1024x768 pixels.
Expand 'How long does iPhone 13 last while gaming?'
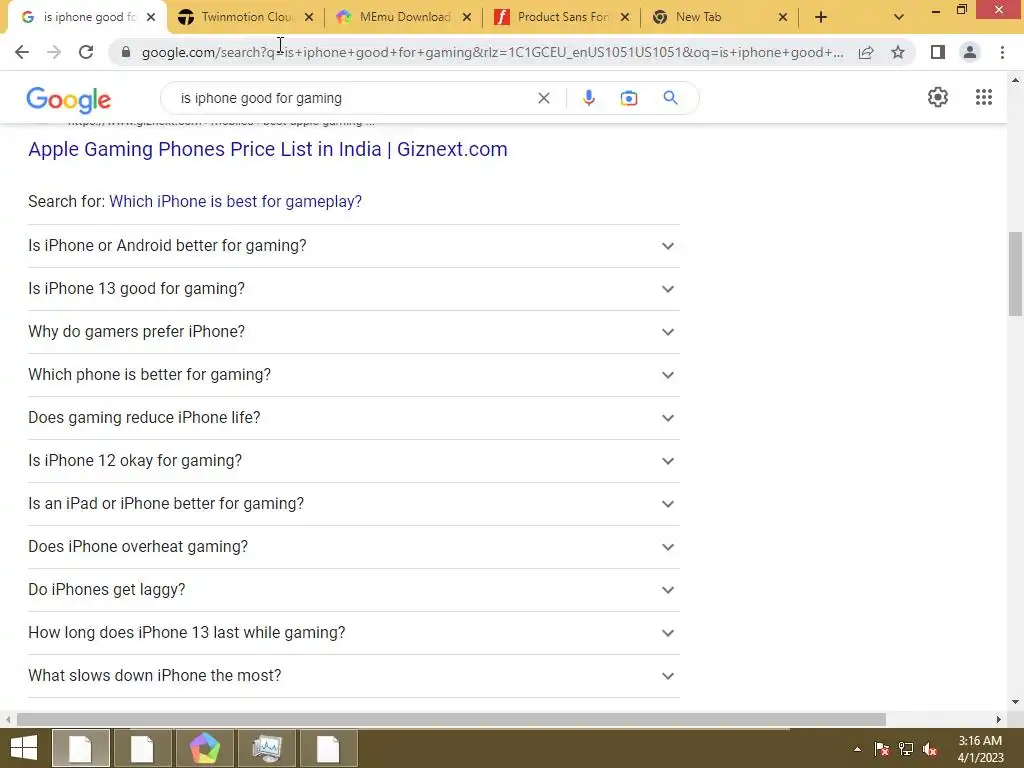(353, 633)
